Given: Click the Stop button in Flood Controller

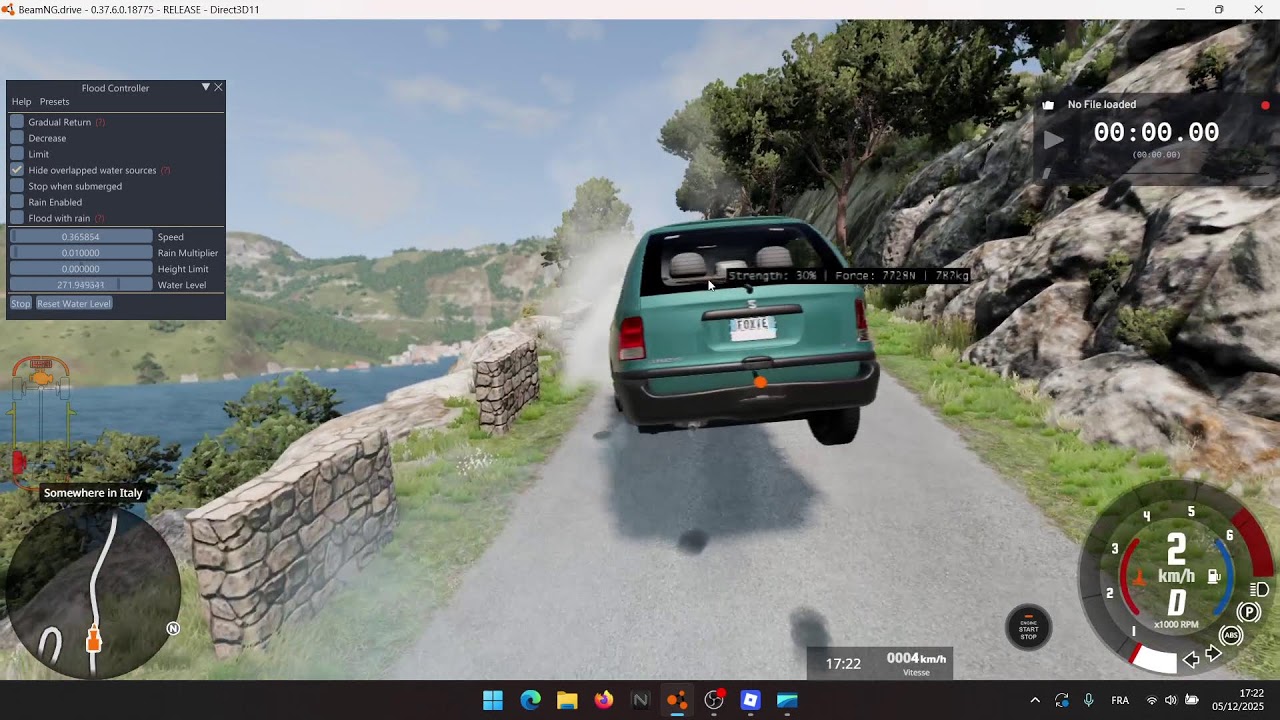Looking at the screenshot, I should point(21,303).
